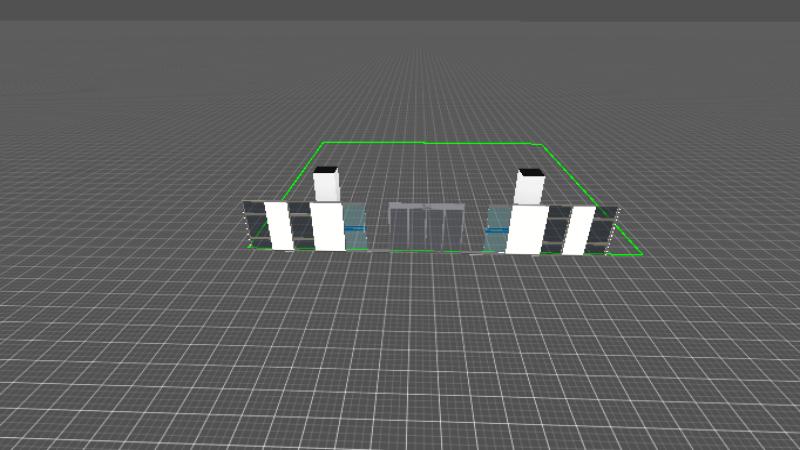Screen dimensions: 800x450
Task: Select the left blue glass panel
Action: 356,227
